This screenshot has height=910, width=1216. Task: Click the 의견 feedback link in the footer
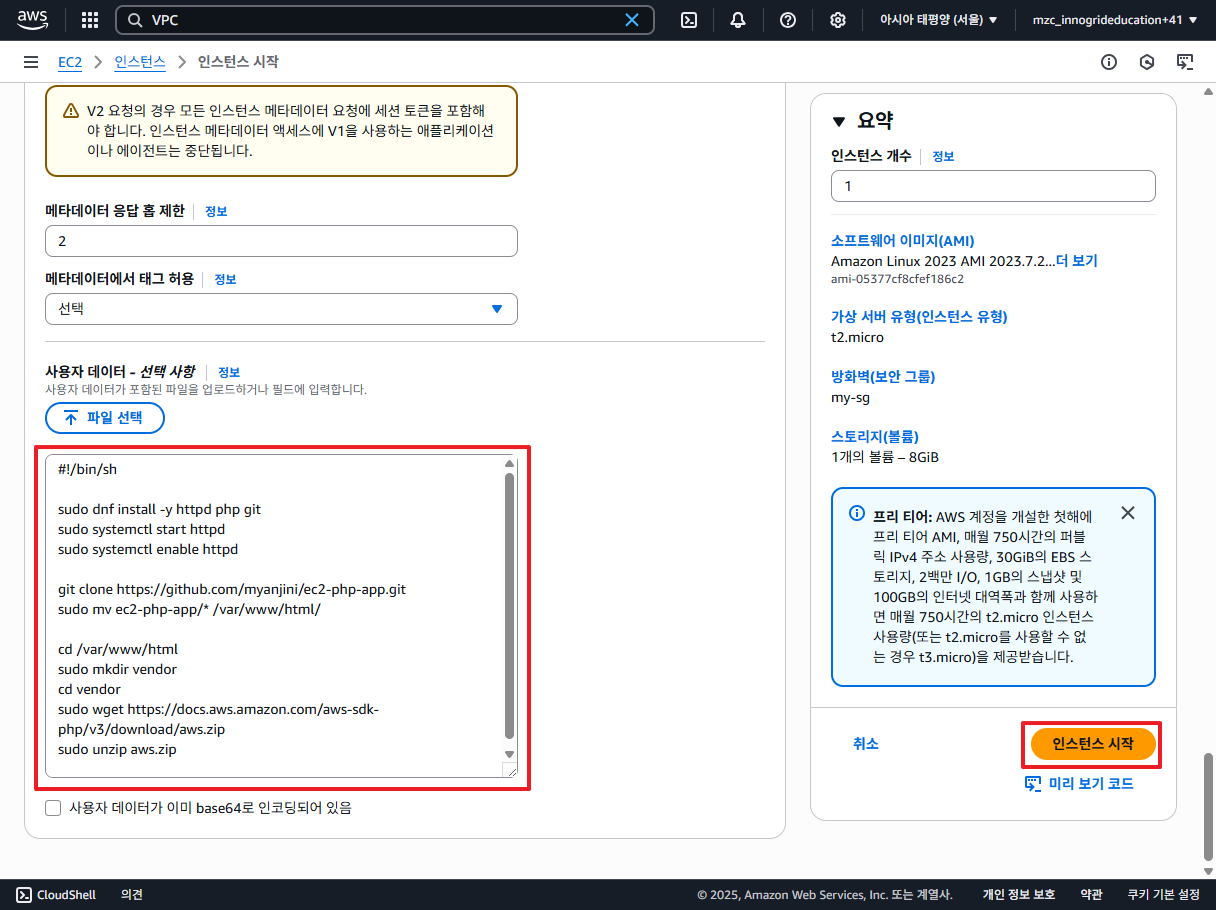point(132,895)
